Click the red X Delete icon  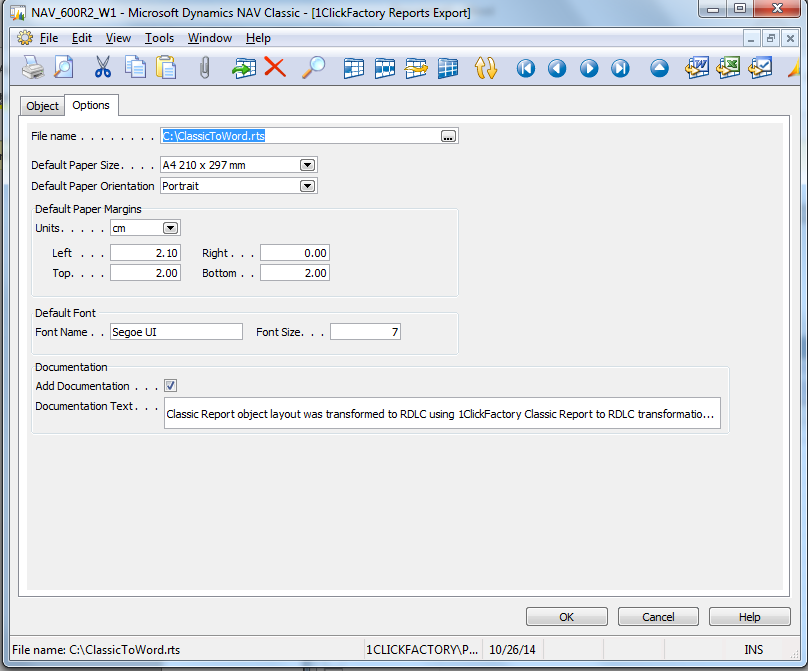coord(275,68)
